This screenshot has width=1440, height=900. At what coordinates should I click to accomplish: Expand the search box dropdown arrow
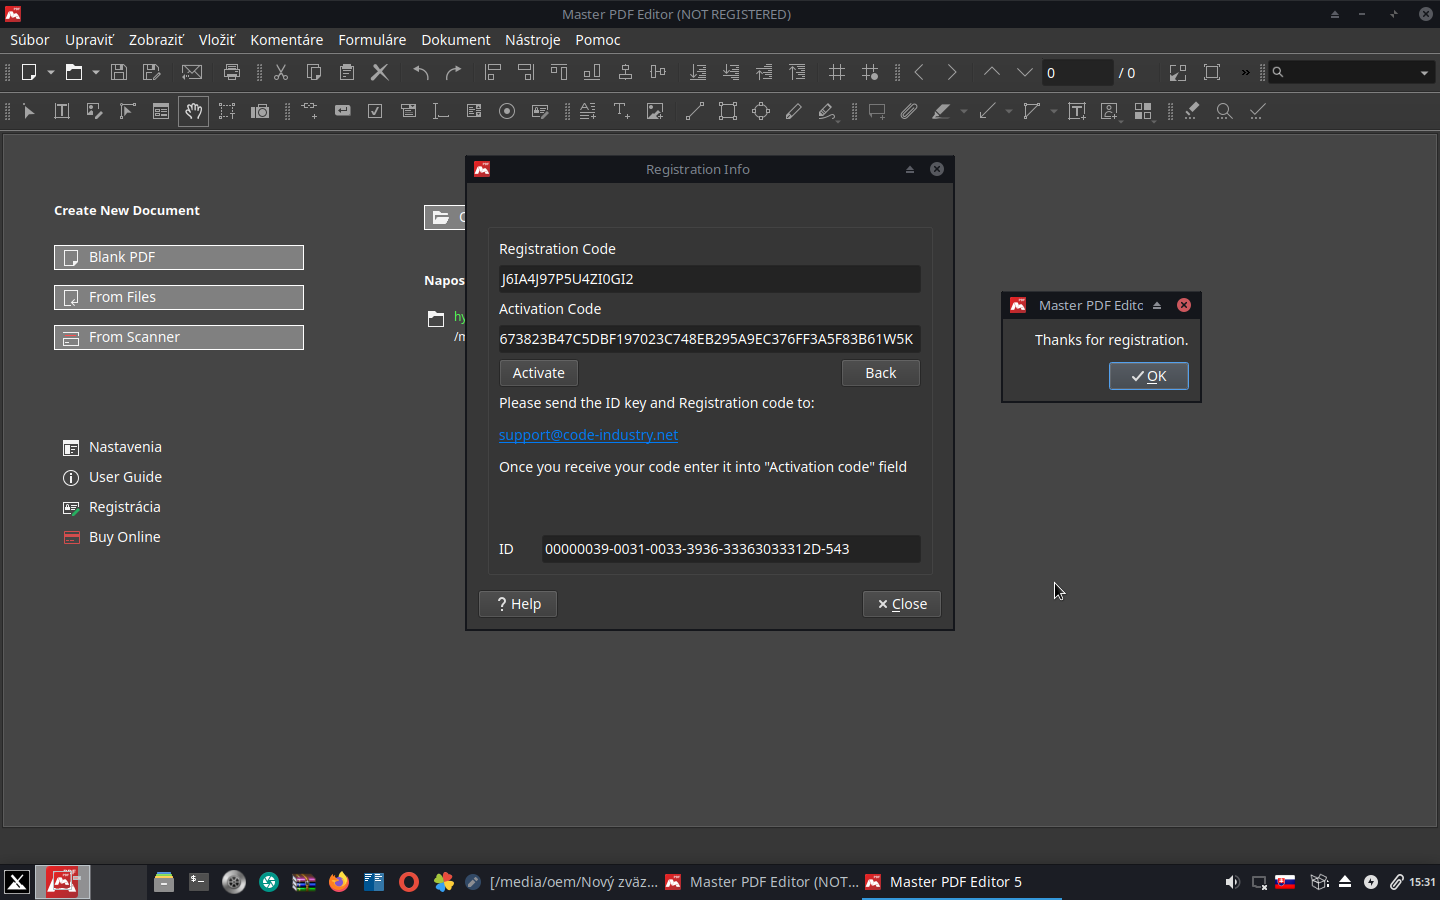pos(1424,73)
